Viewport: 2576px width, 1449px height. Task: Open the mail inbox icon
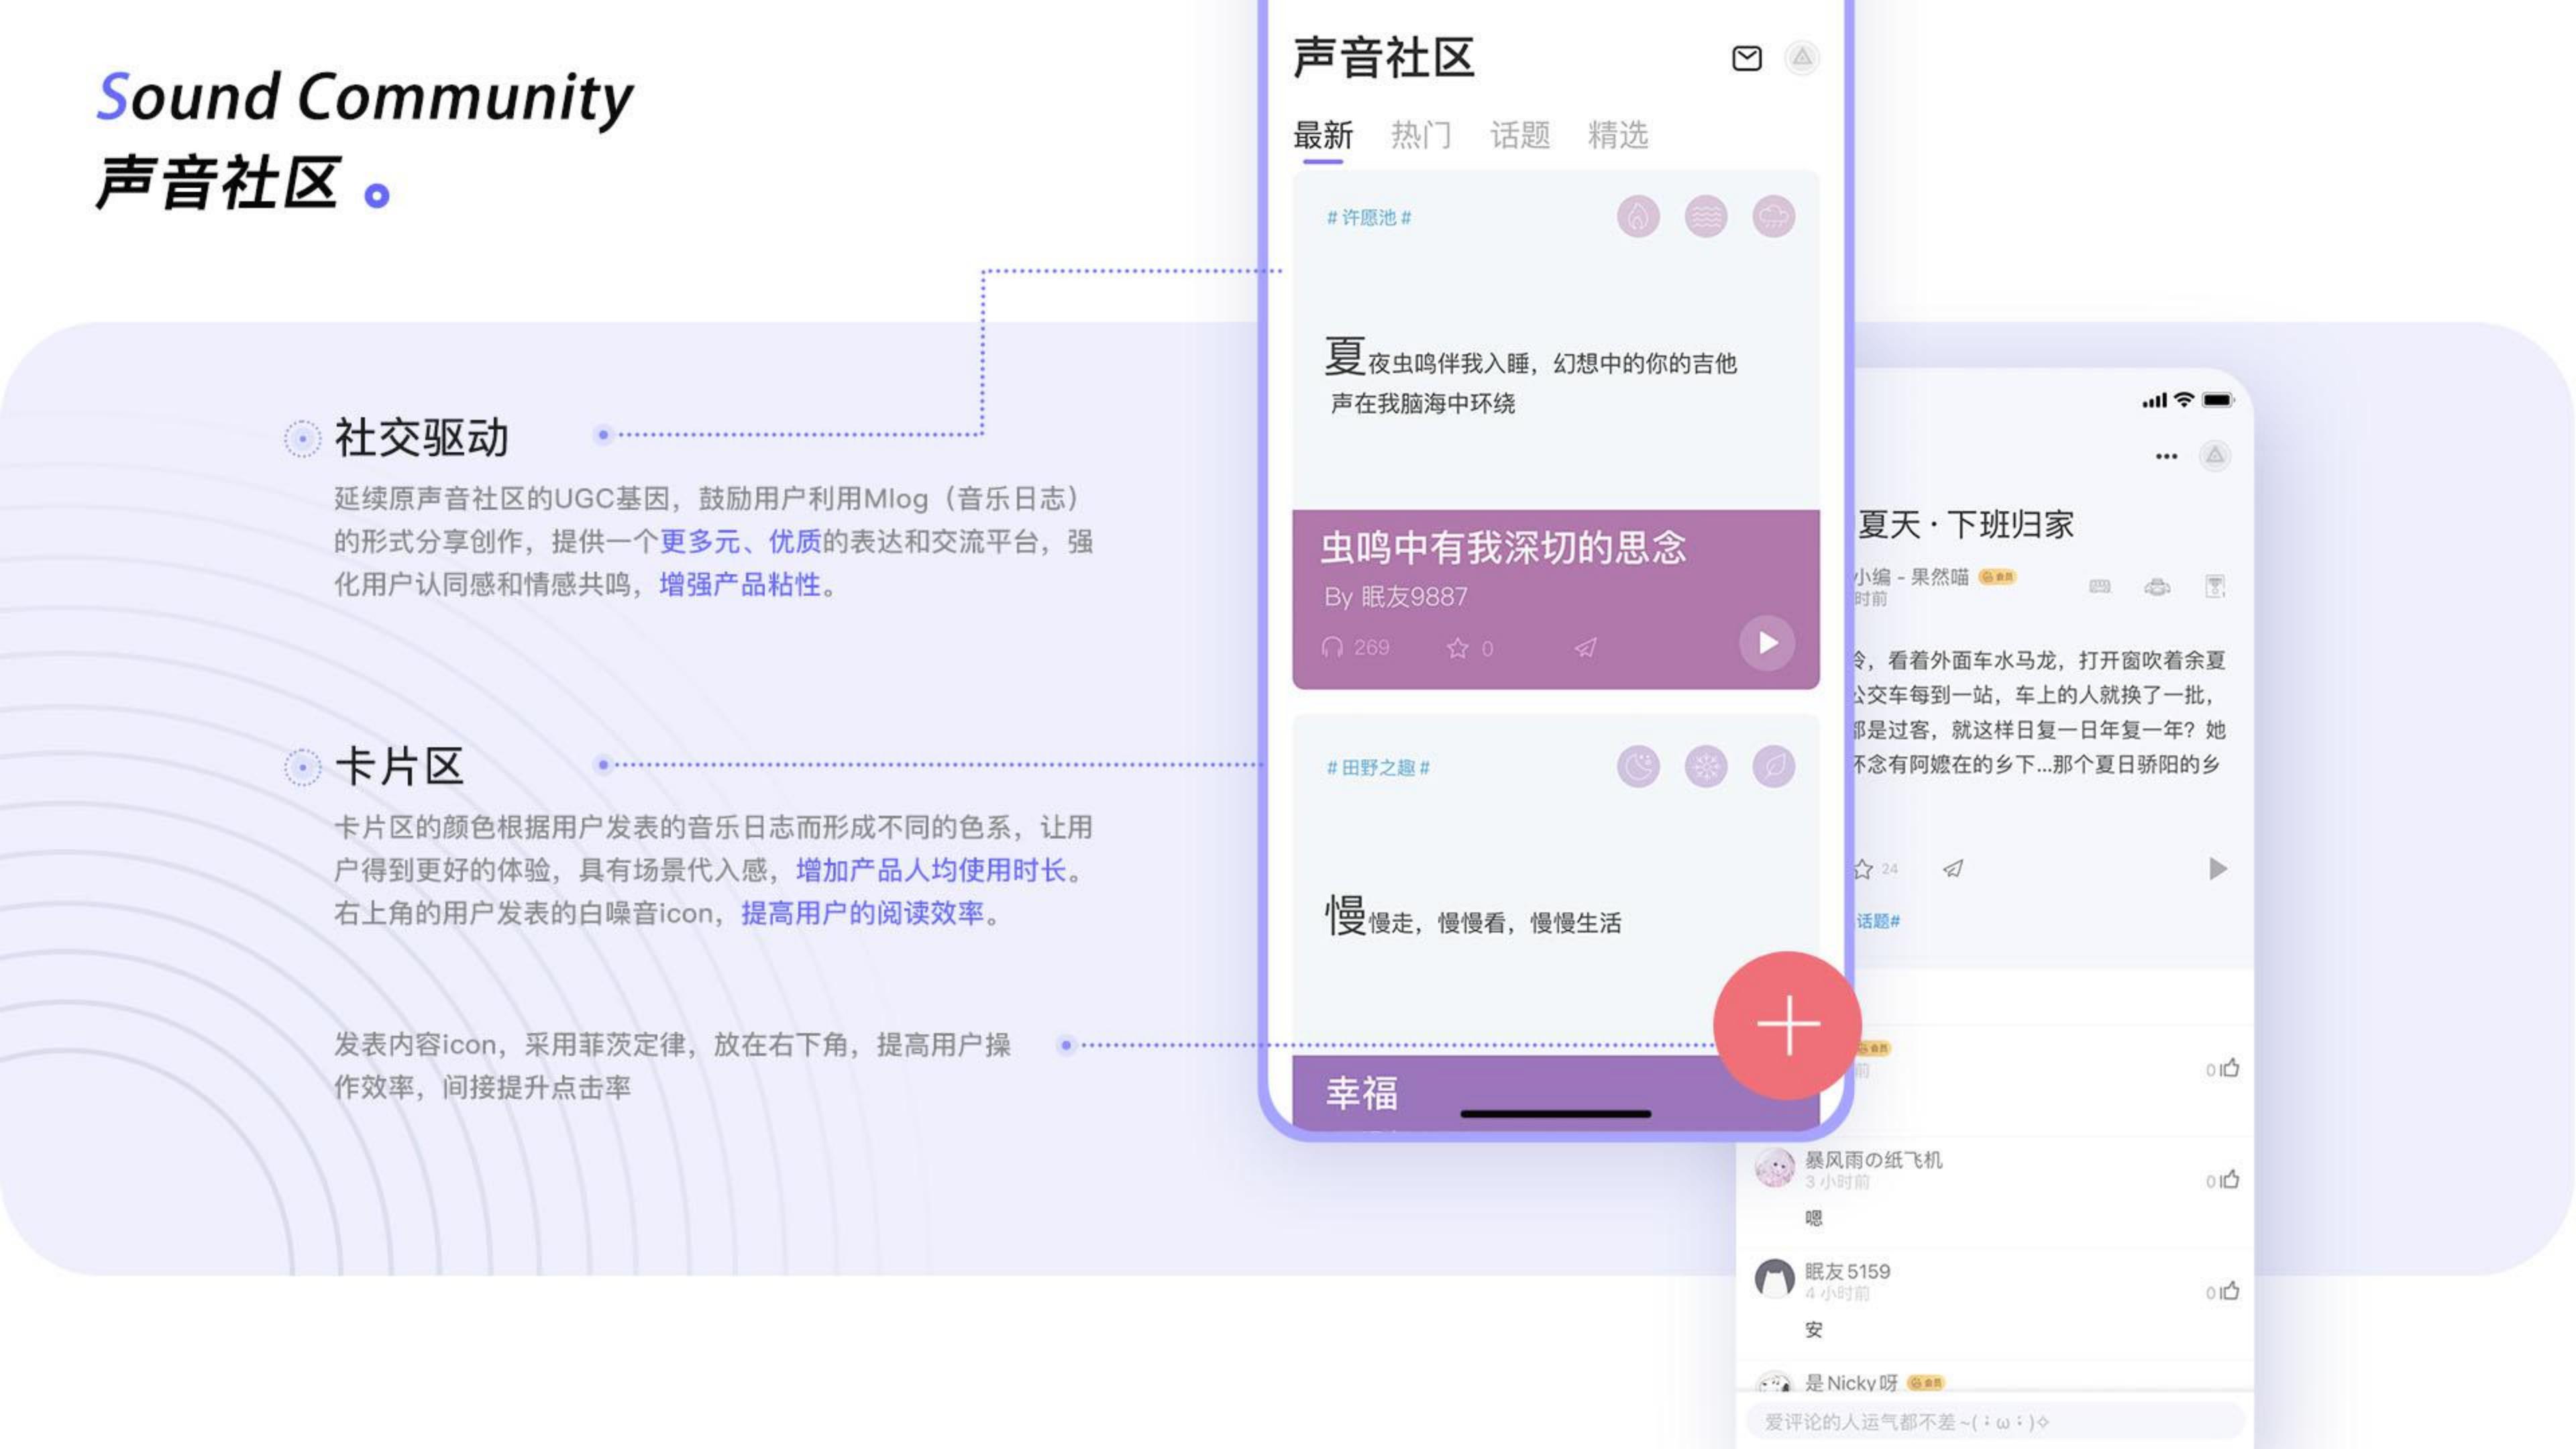[x=1746, y=58]
